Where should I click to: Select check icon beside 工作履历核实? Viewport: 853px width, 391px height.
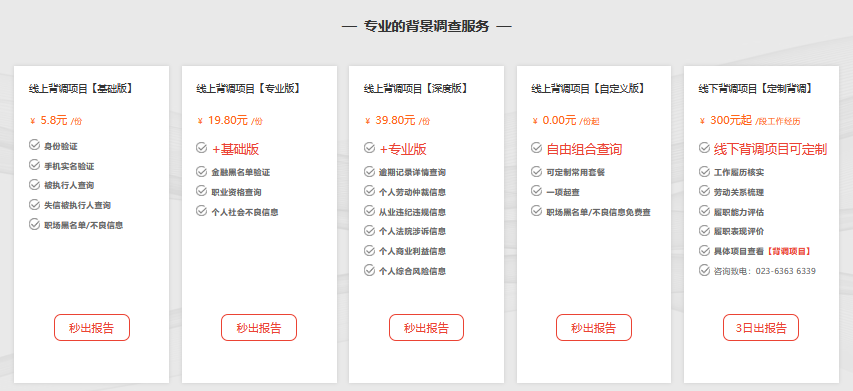click(x=704, y=171)
